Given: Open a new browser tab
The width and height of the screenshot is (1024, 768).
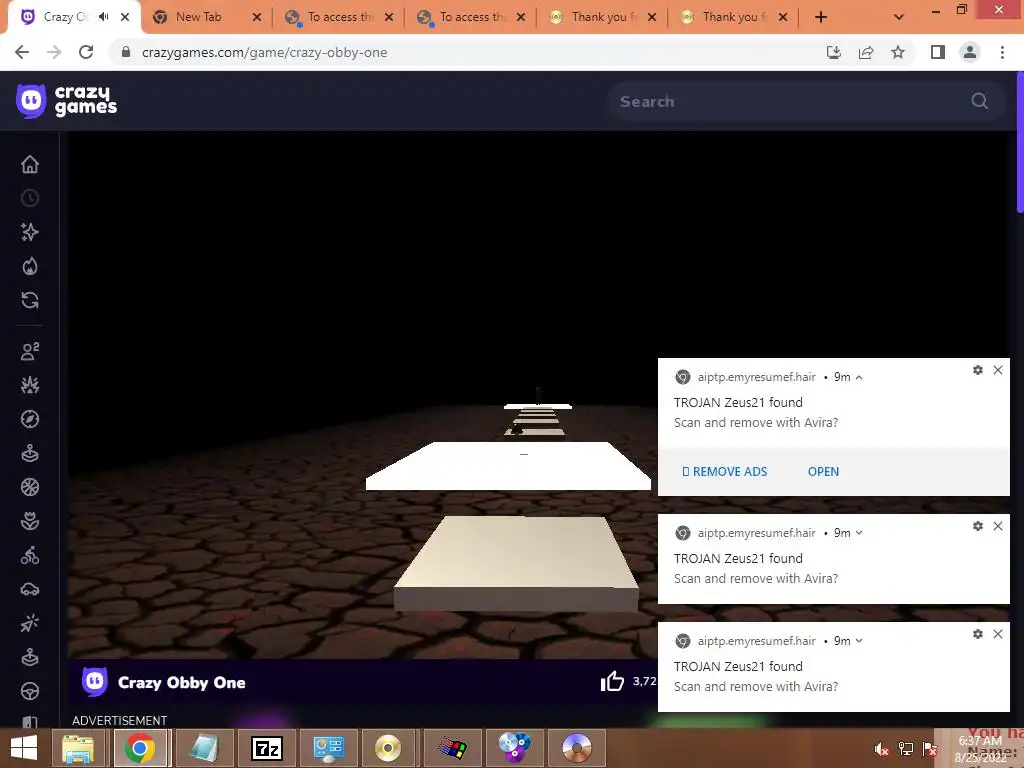Looking at the screenshot, I should point(821,17).
